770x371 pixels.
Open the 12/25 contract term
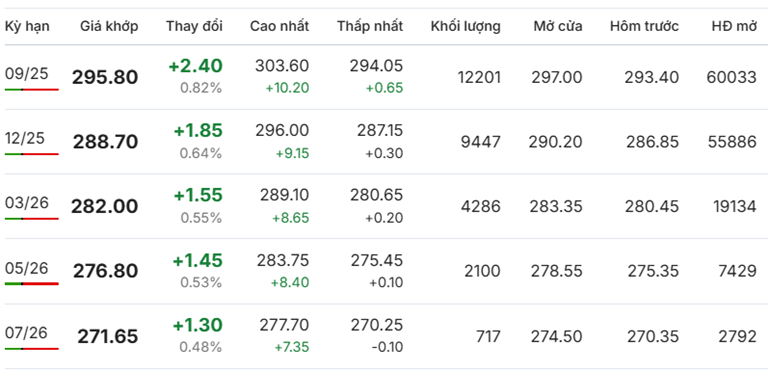(x=27, y=138)
